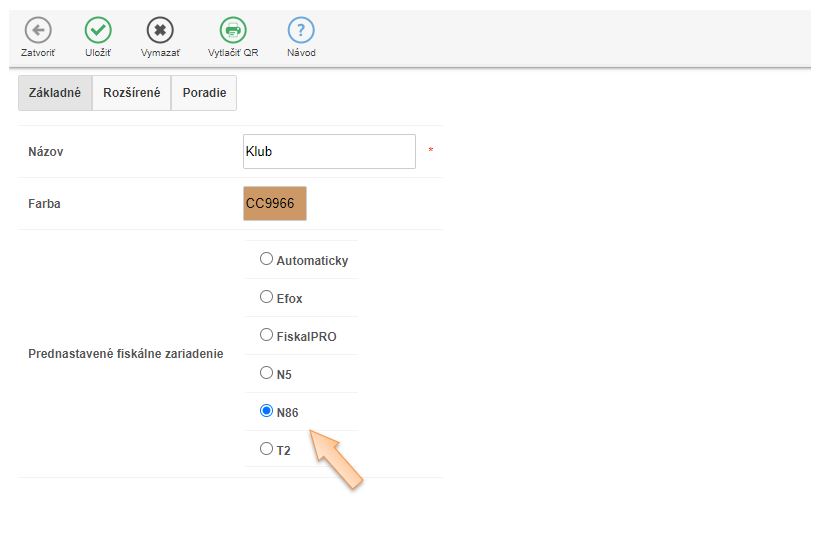Select the FiskalPRO radio button
The width and height of the screenshot is (825, 555).
tap(266, 335)
